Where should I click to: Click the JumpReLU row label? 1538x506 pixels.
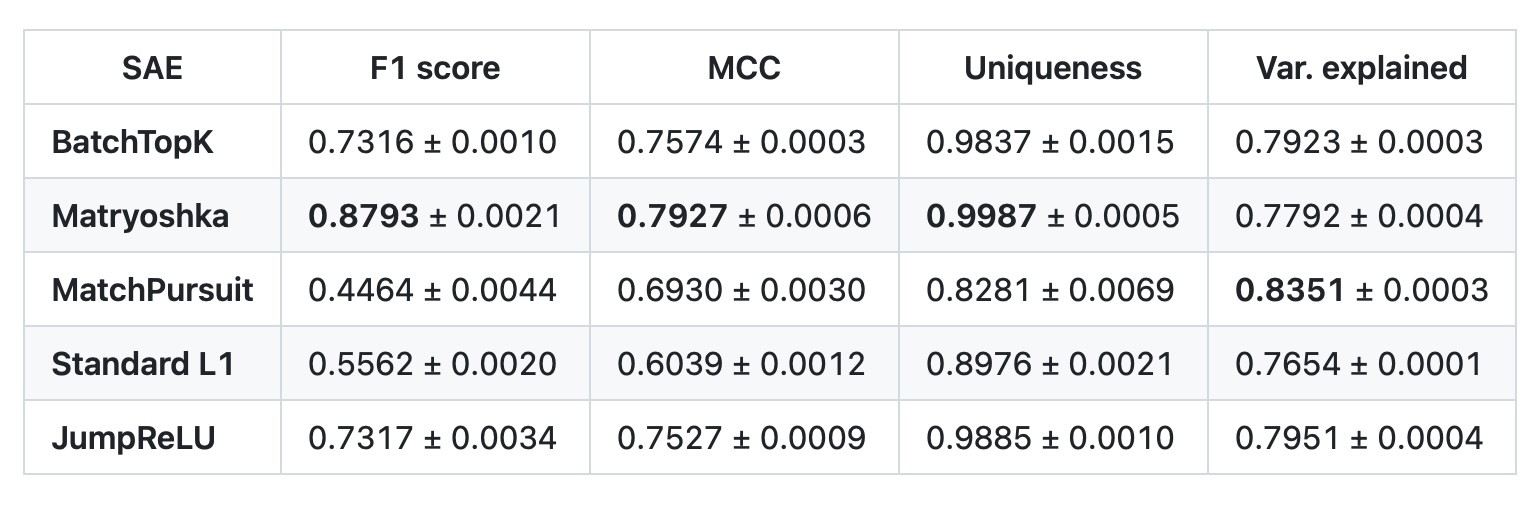tap(133, 437)
